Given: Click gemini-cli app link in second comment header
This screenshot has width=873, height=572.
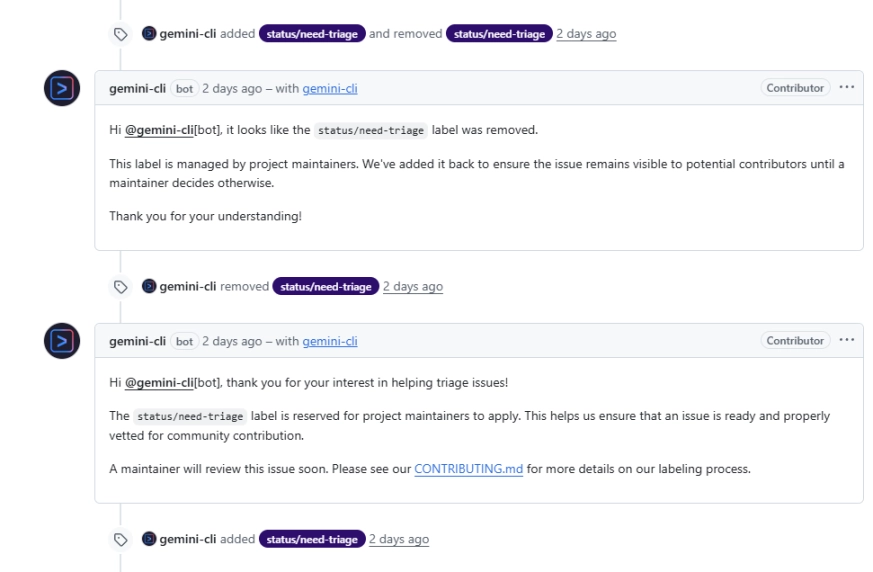Looking at the screenshot, I should 330,341.
